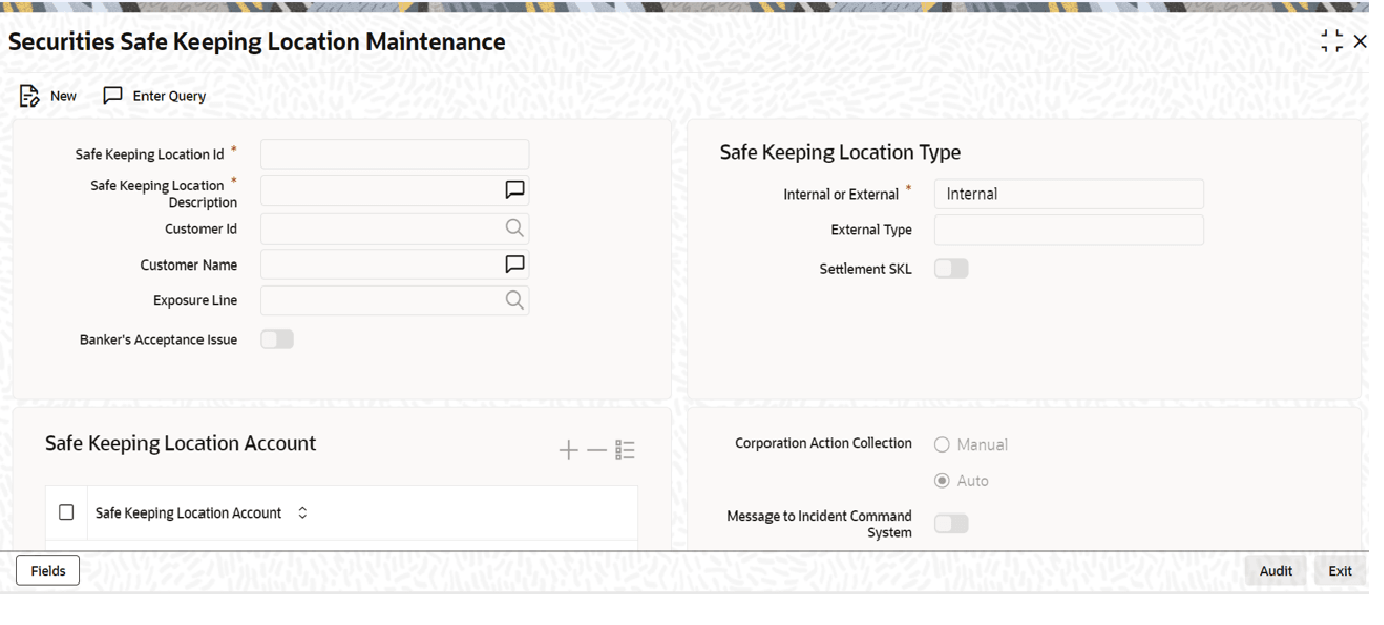The width and height of the screenshot is (1384, 625).
Task: Add a row to Safe Keeping Location Account
Action: click(569, 451)
